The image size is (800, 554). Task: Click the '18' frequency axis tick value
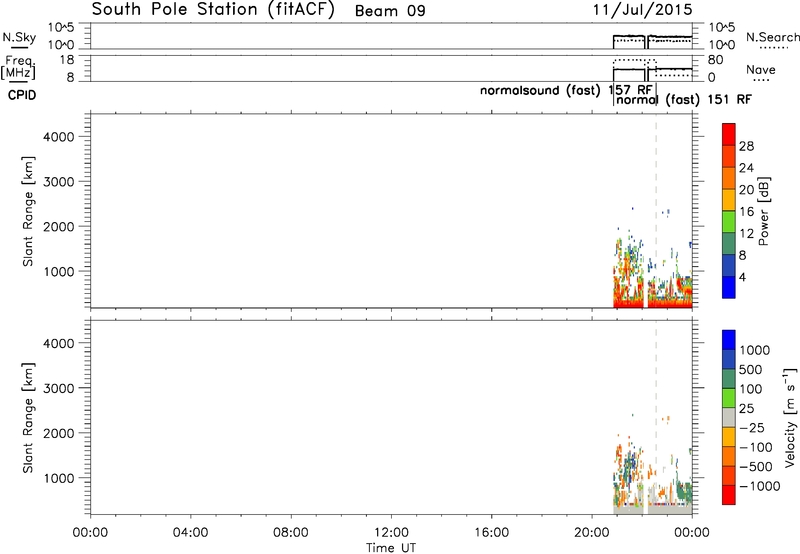click(x=67, y=60)
